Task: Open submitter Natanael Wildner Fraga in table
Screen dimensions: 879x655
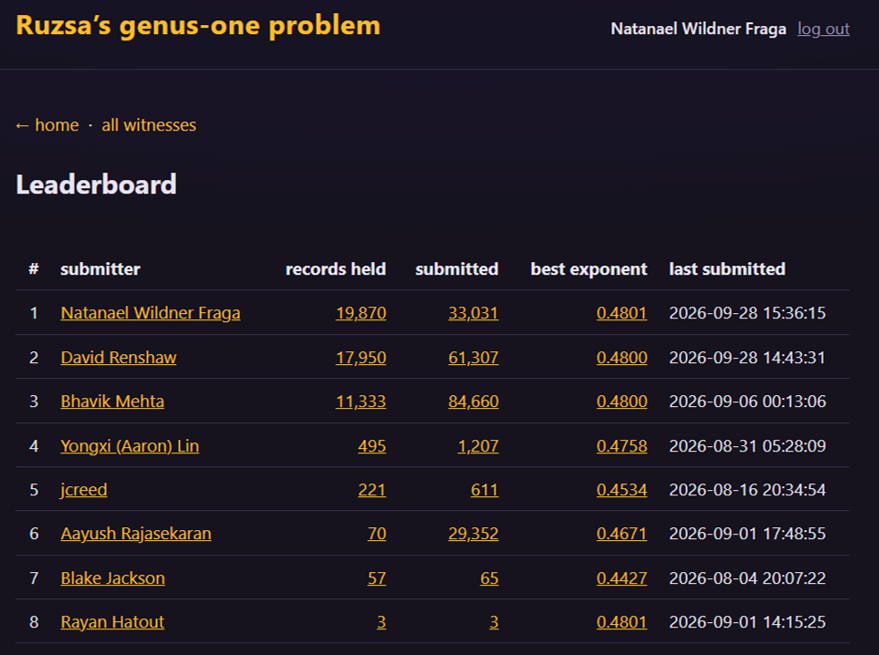Action: click(x=150, y=313)
